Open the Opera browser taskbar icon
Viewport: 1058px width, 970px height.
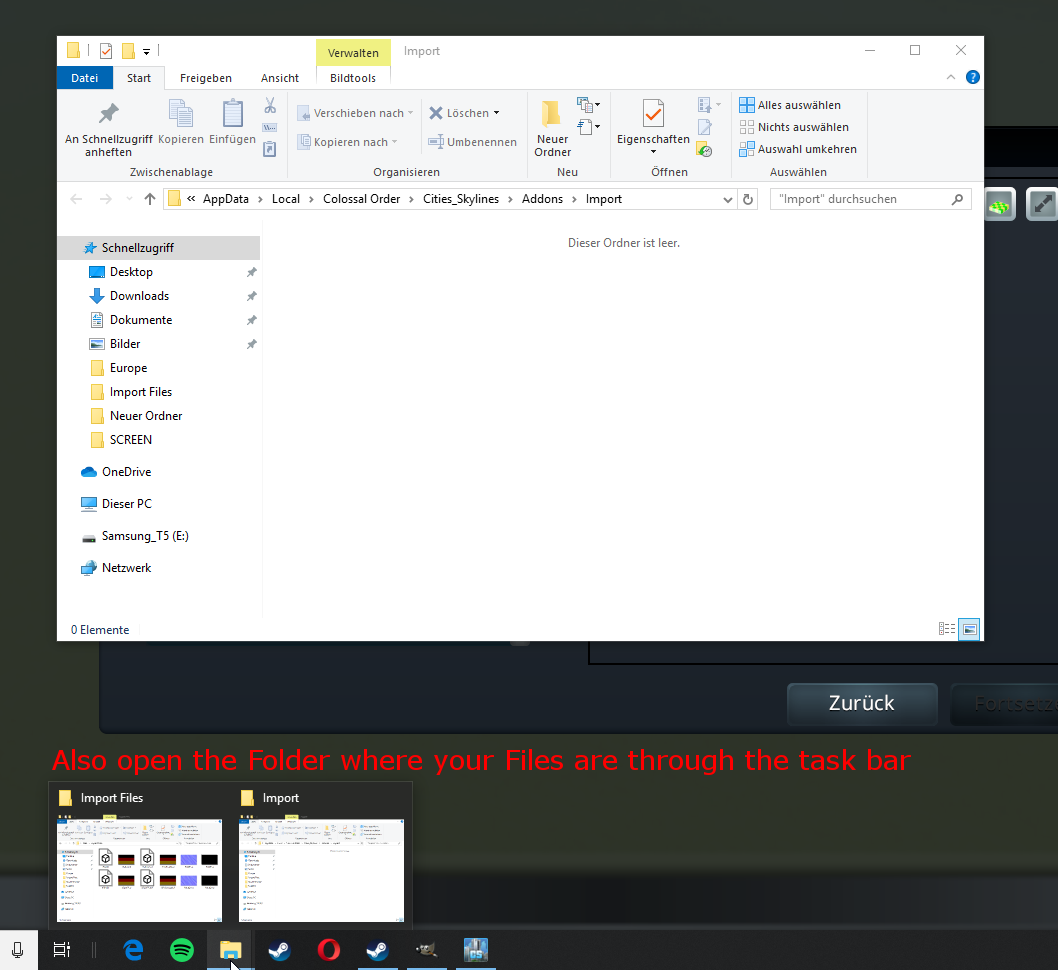coord(329,950)
